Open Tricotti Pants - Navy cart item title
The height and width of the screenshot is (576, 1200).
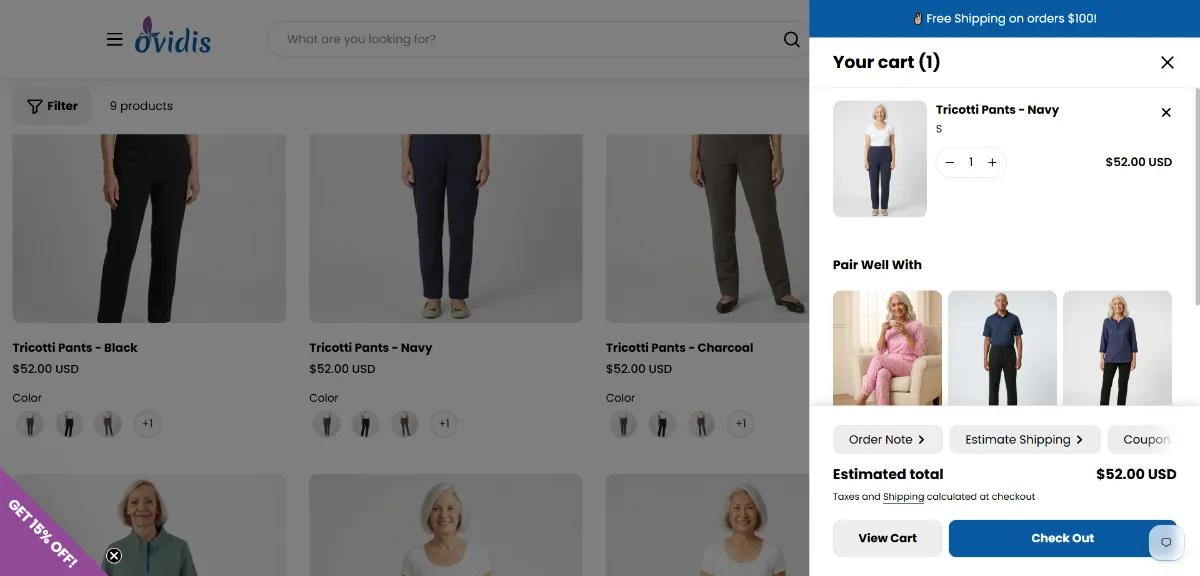pos(997,110)
